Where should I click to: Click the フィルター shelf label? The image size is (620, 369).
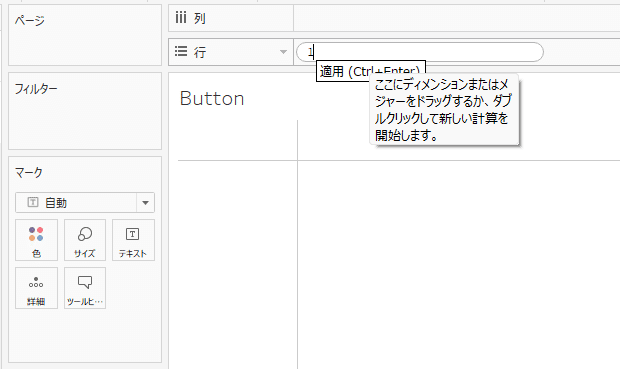click(36, 89)
